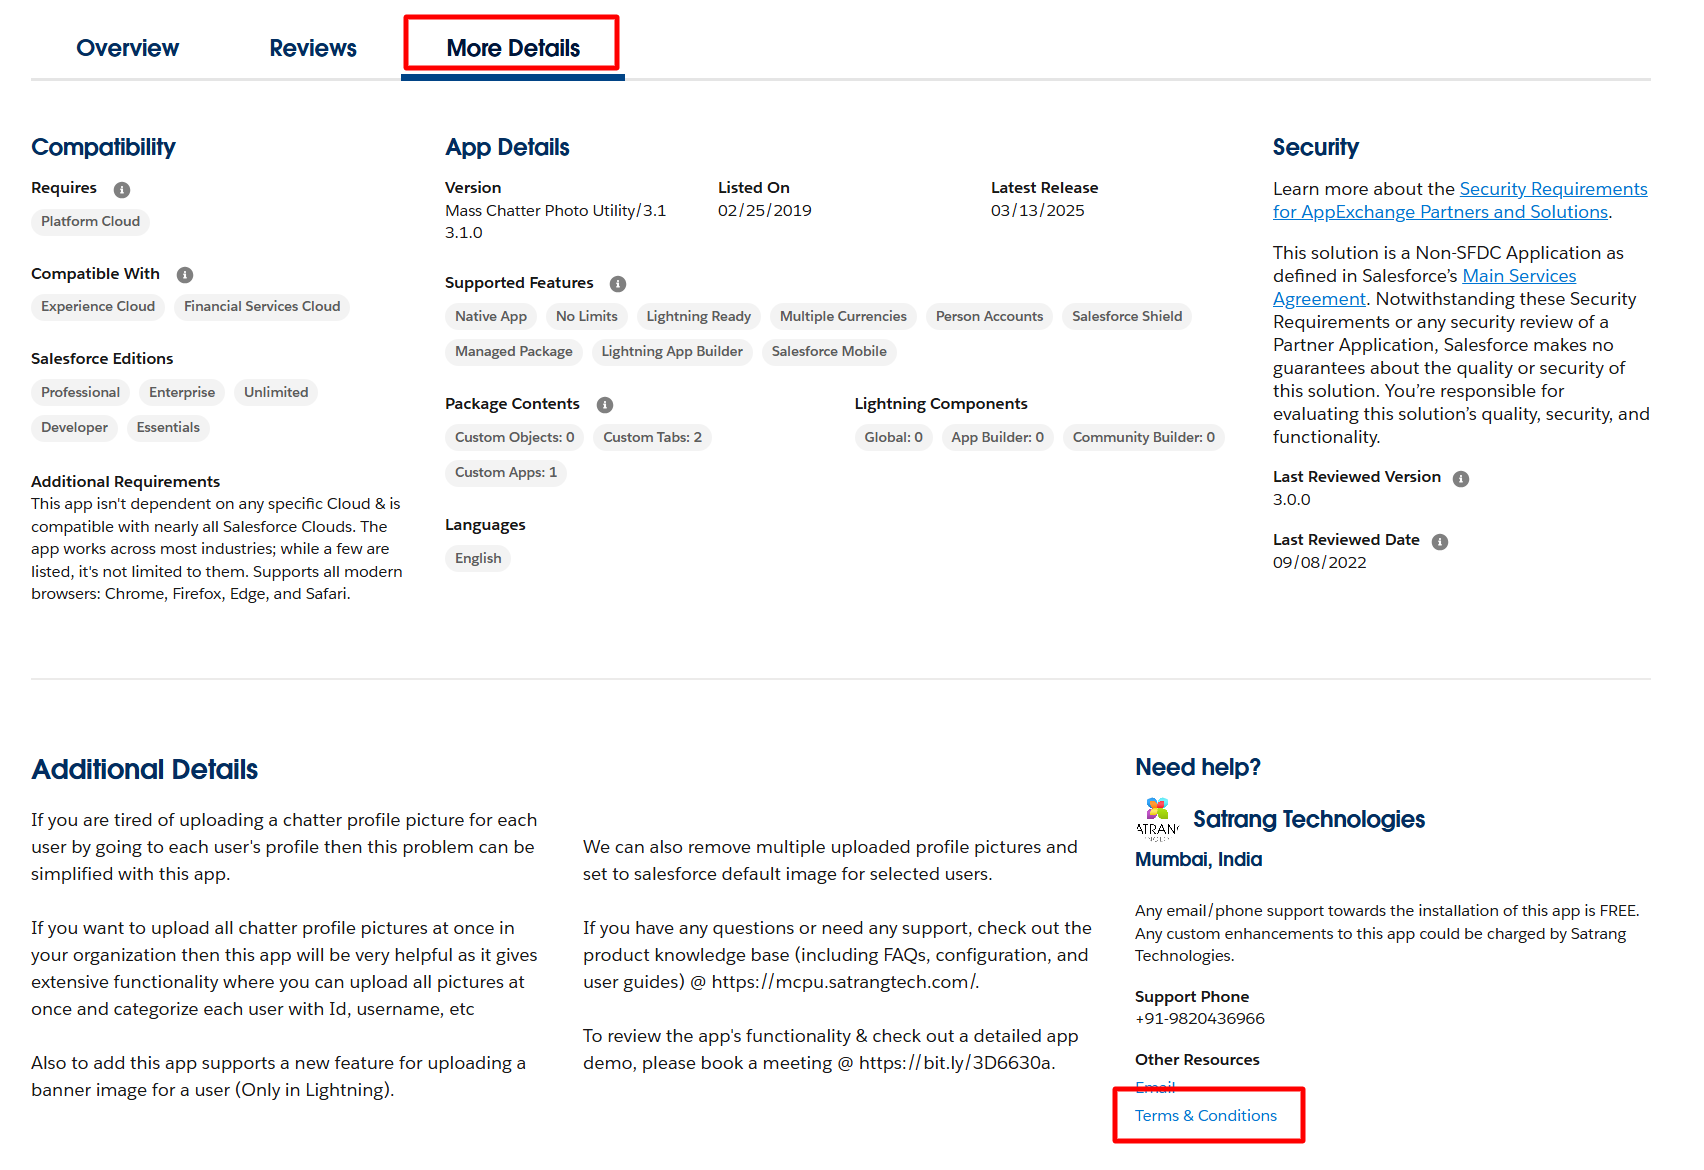Screen dimensions: 1704x1170
Task: Click the Security section heading
Action: click(x=1316, y=148)
